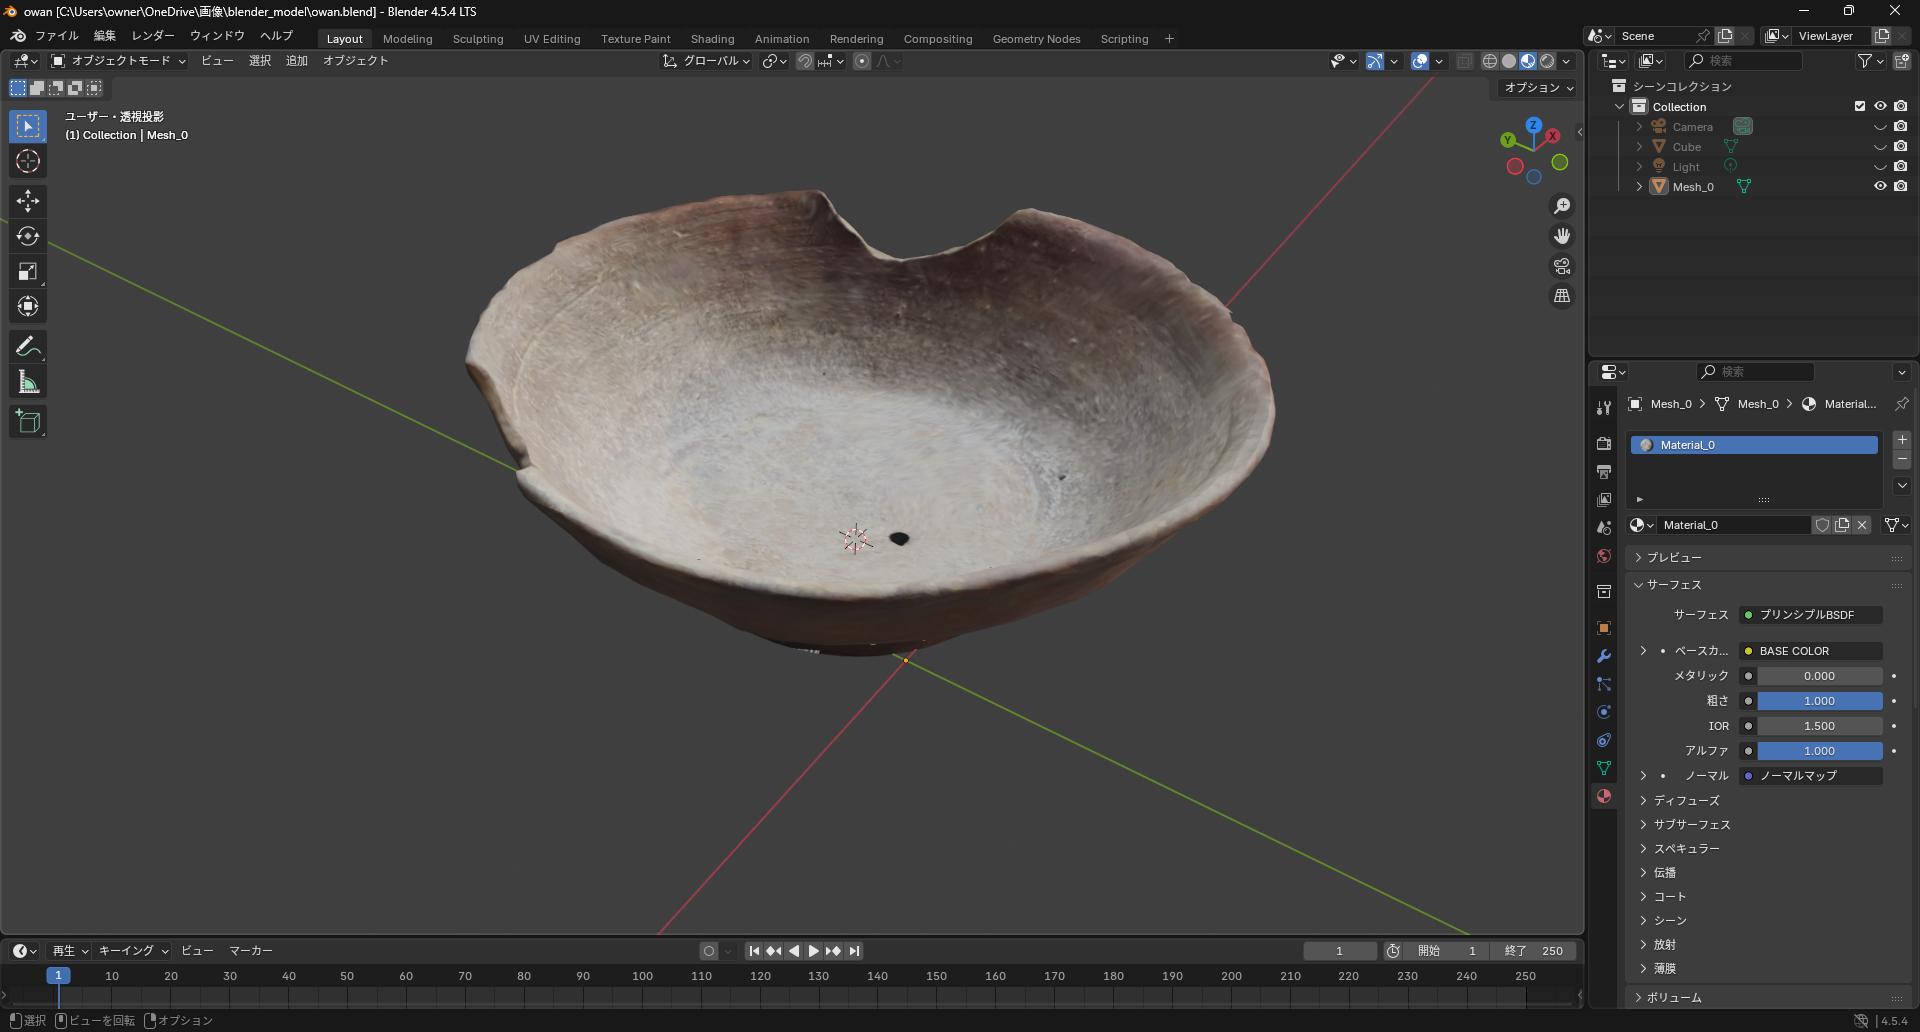Activate the Add Cube tool
1920x1032 pixels.
(x=28, y=422)
